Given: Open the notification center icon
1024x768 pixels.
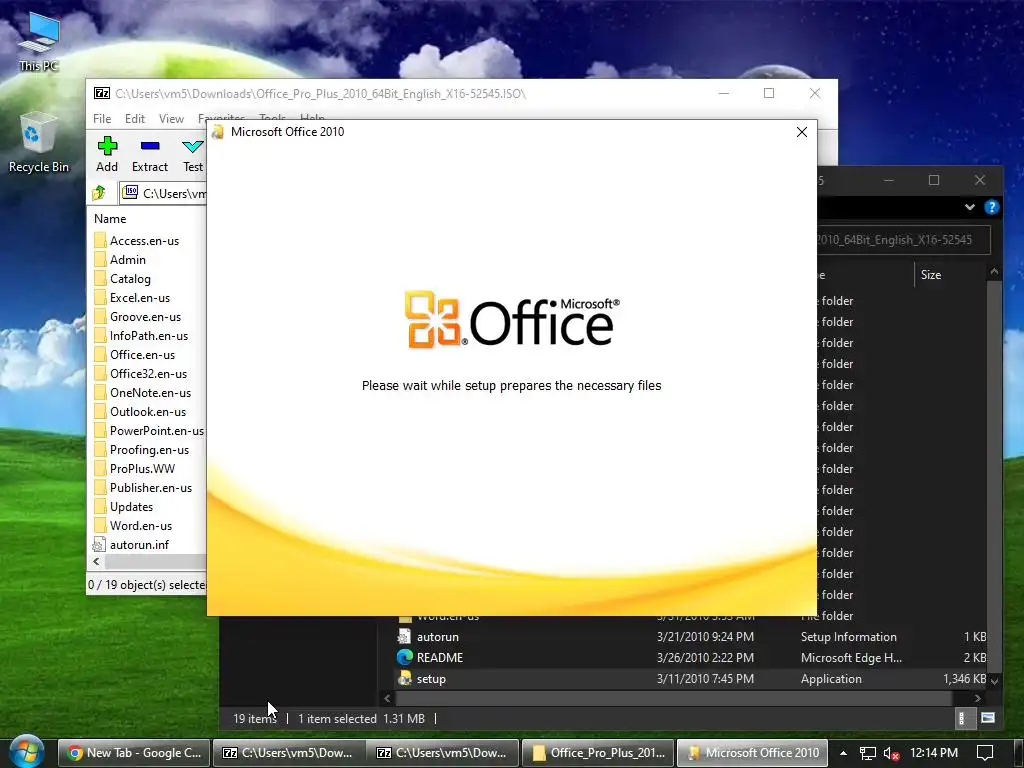Looking at the screenshot, I should point(985,752).
